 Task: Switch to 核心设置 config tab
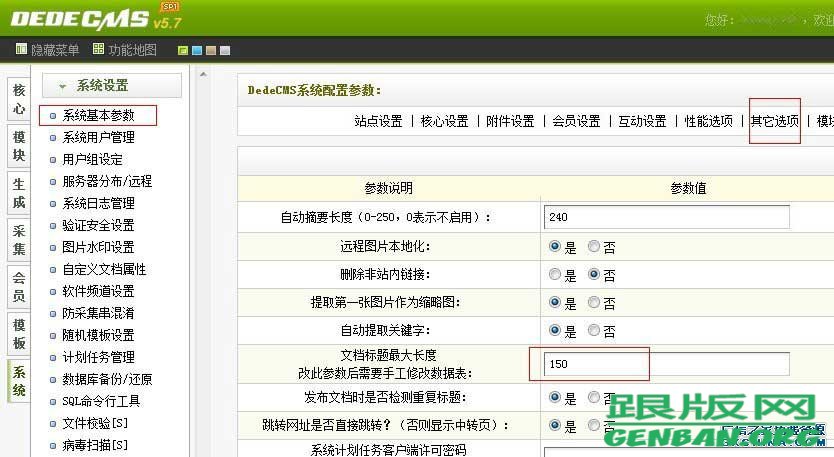pos(444,121)
